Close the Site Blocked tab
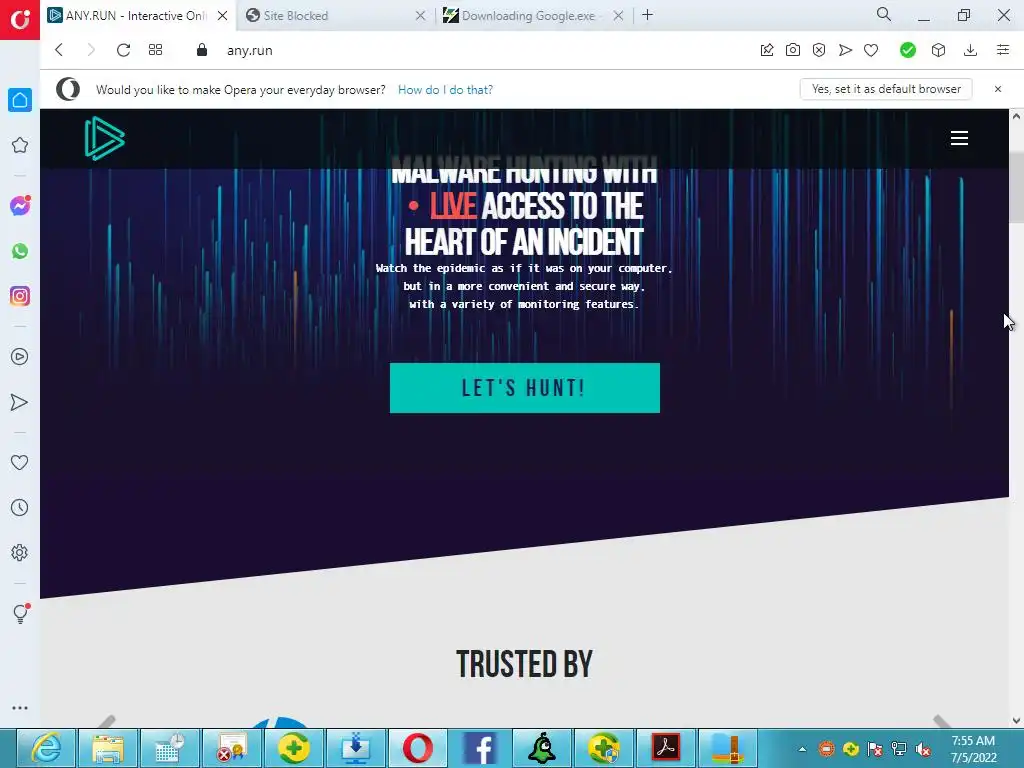 421,16
